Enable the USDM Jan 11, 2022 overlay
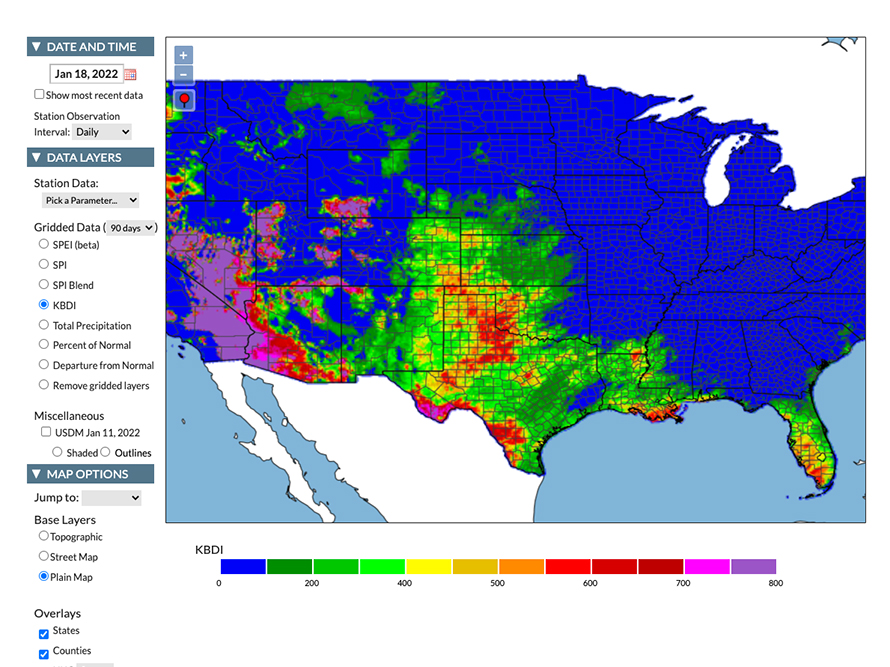Viewport: 890px width, 667px height. click(x=45, y=431)
